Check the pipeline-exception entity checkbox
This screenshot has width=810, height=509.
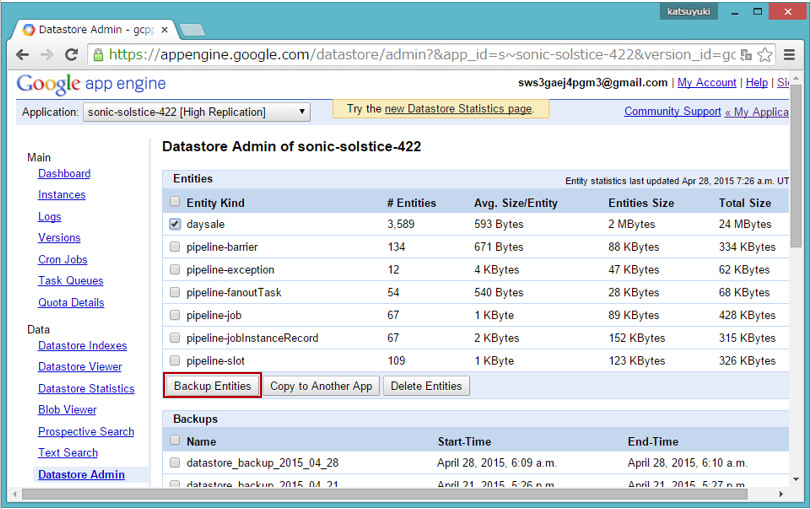(175, 270)
